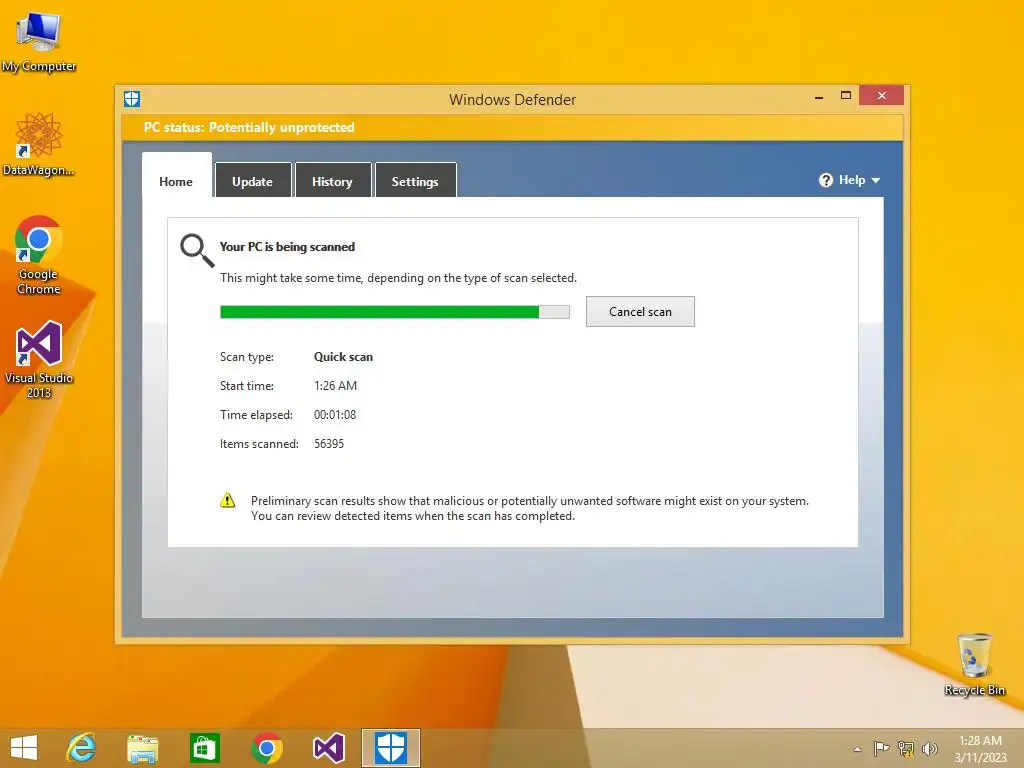
Task: Launch Internet Explorer from the taskbar
Action: (x=82, y=748)
